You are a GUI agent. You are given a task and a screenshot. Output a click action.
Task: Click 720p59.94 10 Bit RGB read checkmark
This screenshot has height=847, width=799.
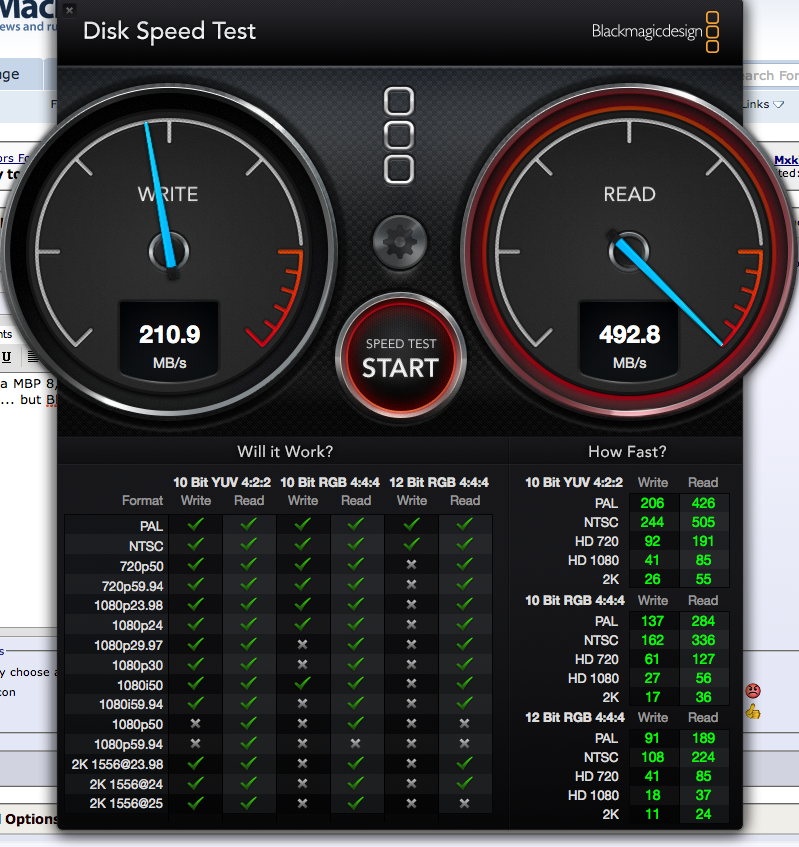355,584
